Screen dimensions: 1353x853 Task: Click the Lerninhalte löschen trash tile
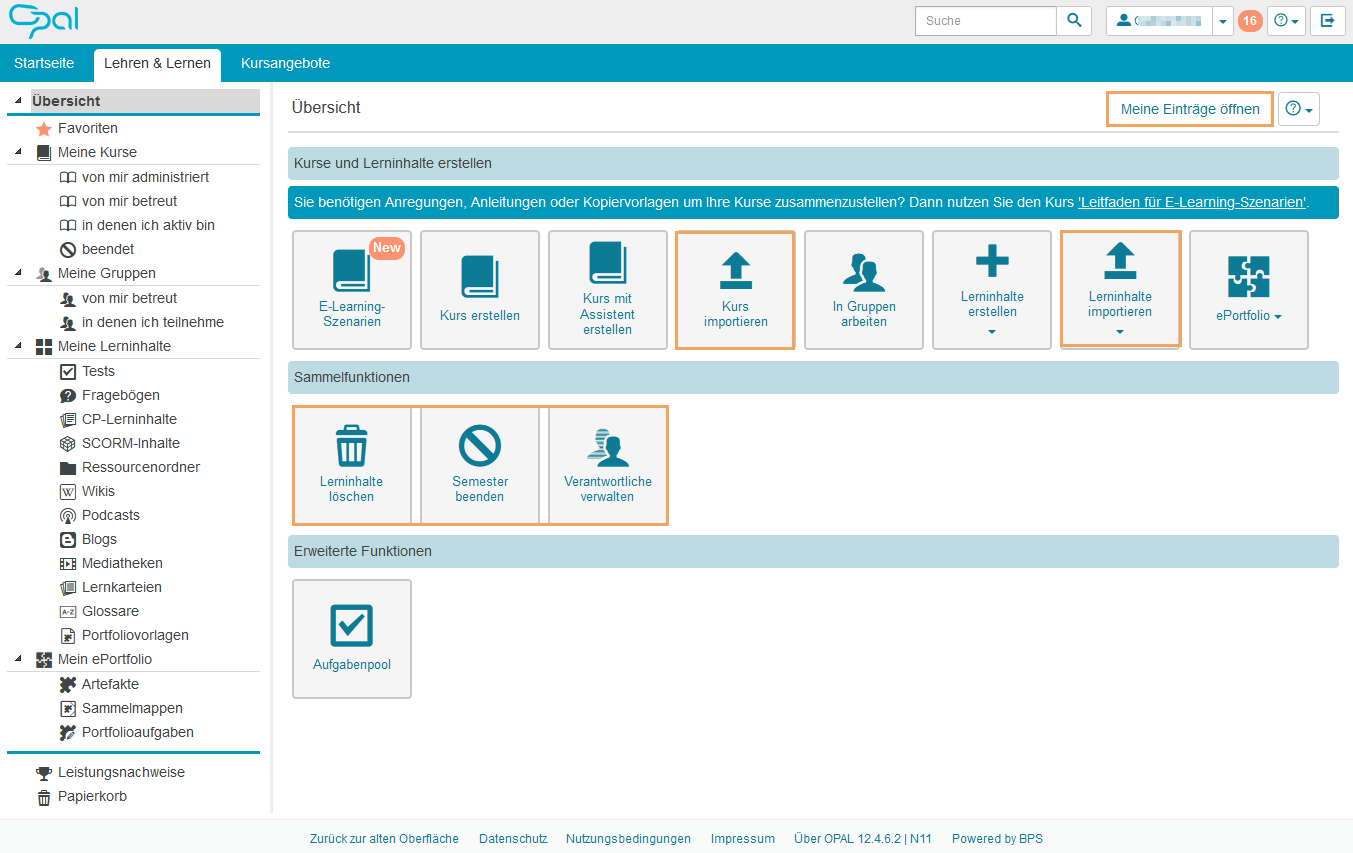351,465
